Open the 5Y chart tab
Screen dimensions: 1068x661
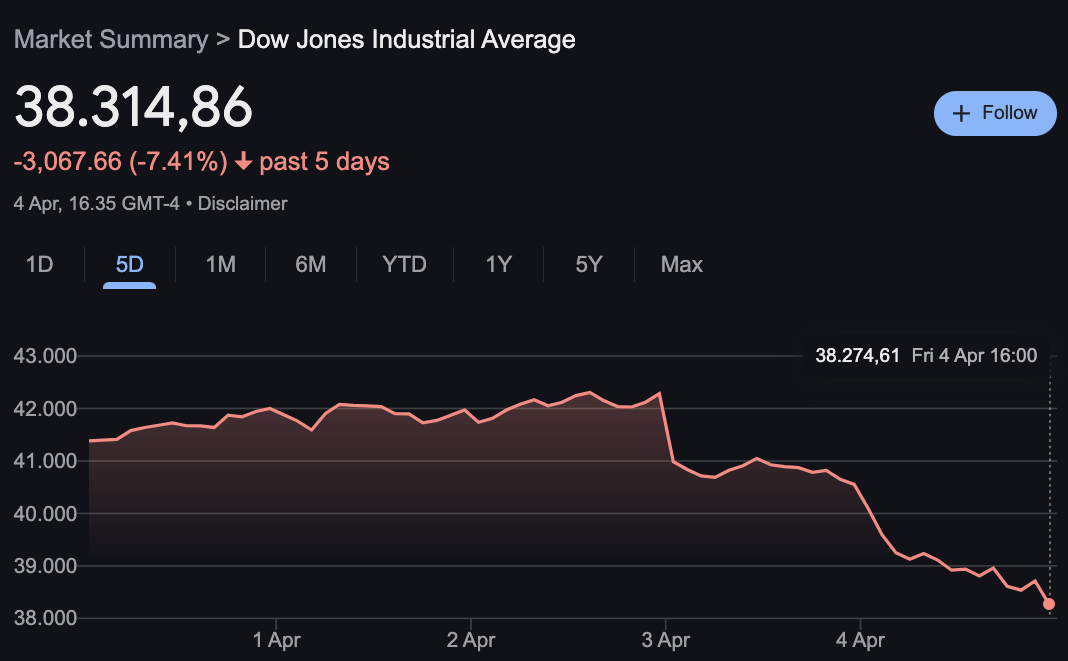tap(588, 264)
